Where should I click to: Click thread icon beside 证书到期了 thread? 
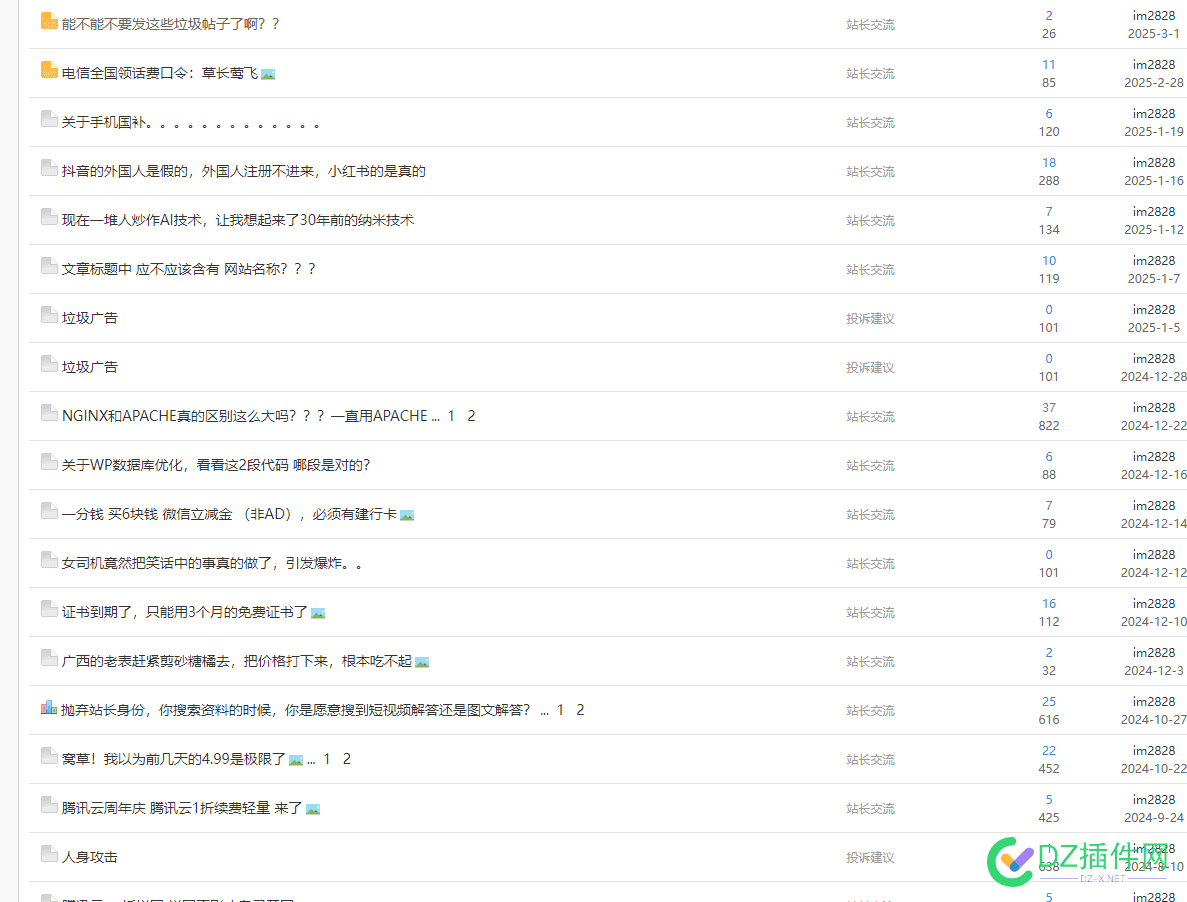coord(49,609)
